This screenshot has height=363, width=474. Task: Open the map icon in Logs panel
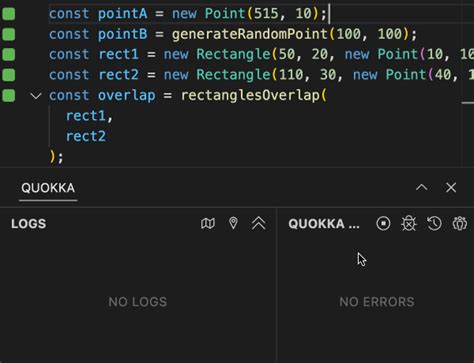[x=208, y=223]
